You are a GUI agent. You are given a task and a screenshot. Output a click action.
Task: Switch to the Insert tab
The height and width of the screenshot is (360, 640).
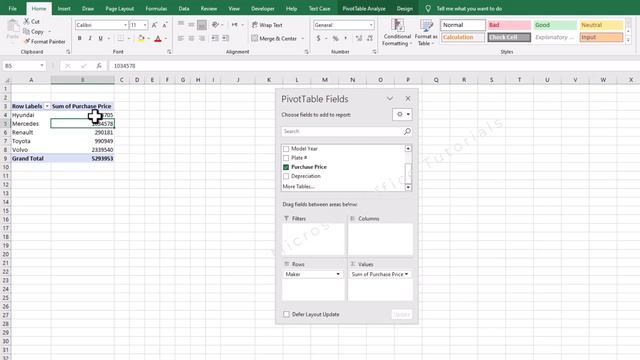64,9
